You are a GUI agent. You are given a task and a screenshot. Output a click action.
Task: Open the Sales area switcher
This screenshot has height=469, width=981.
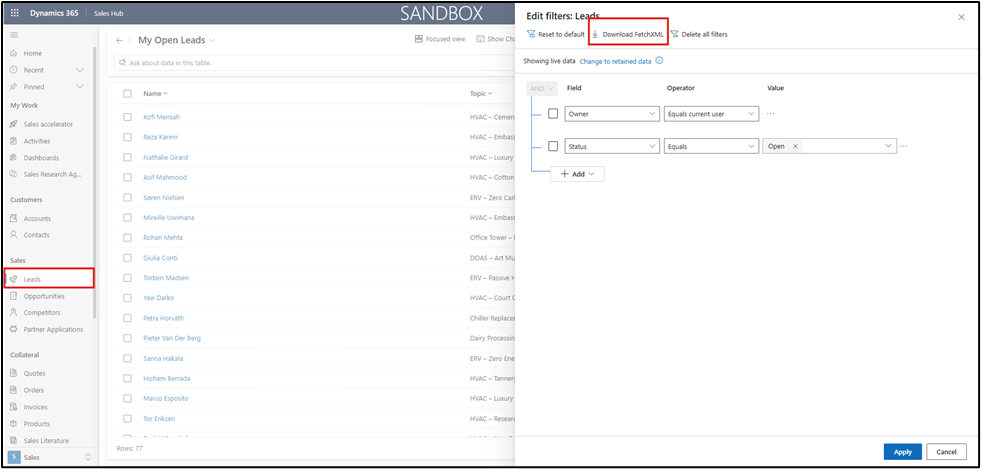49,457
